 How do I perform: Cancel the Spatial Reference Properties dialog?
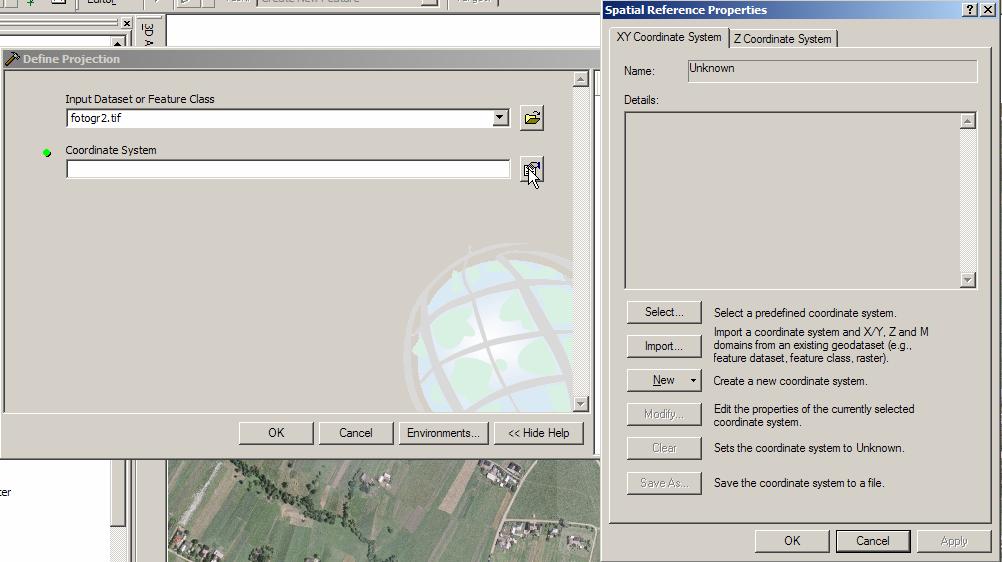tap(872, 541)
